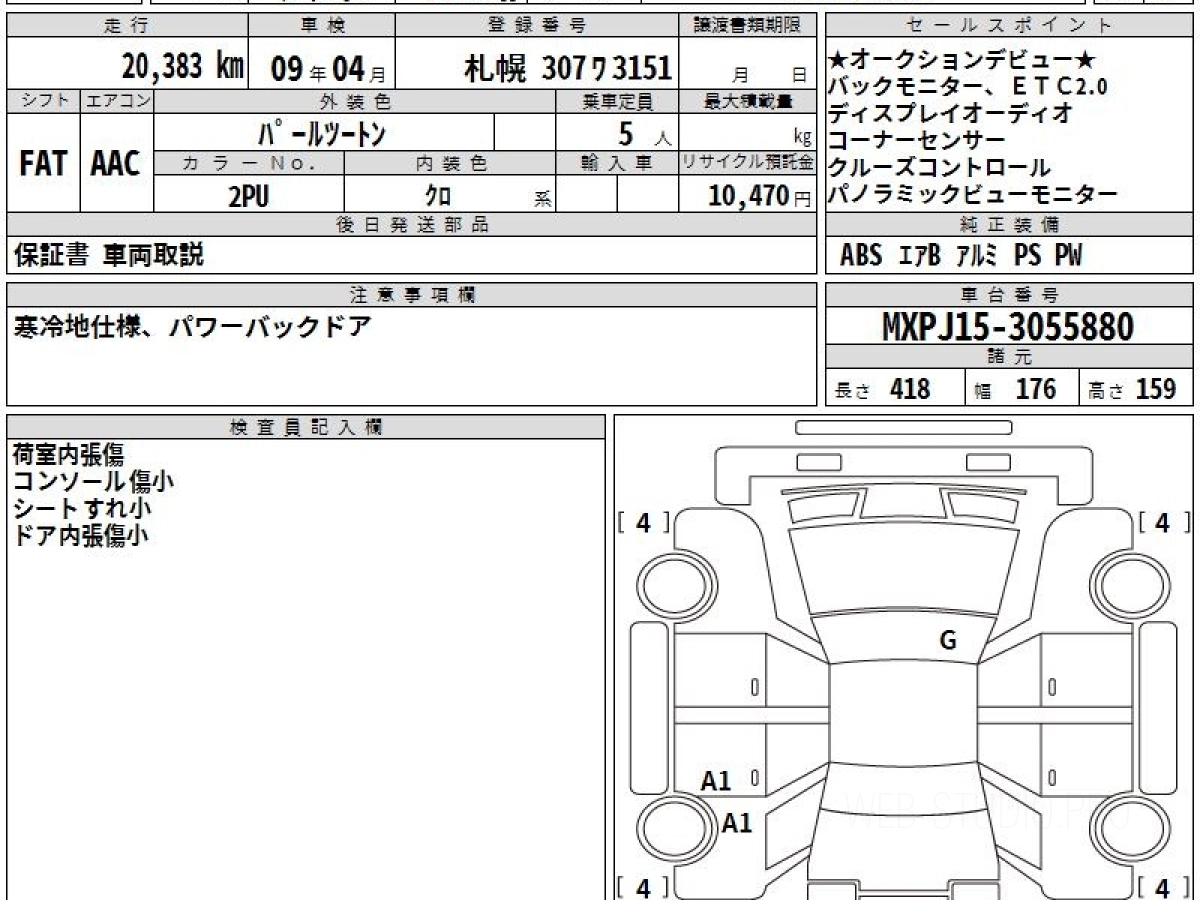Click the 車検 header cell
Viewport: 1200px width, 900px height.
(x=321, y=26)
